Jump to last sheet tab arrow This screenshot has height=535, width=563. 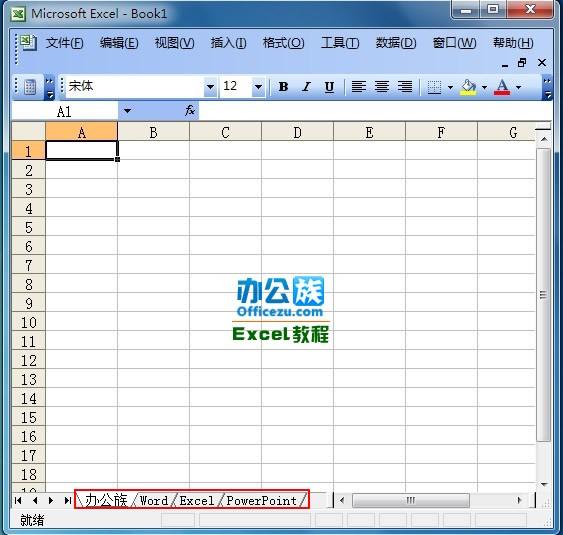coord(67,500)
